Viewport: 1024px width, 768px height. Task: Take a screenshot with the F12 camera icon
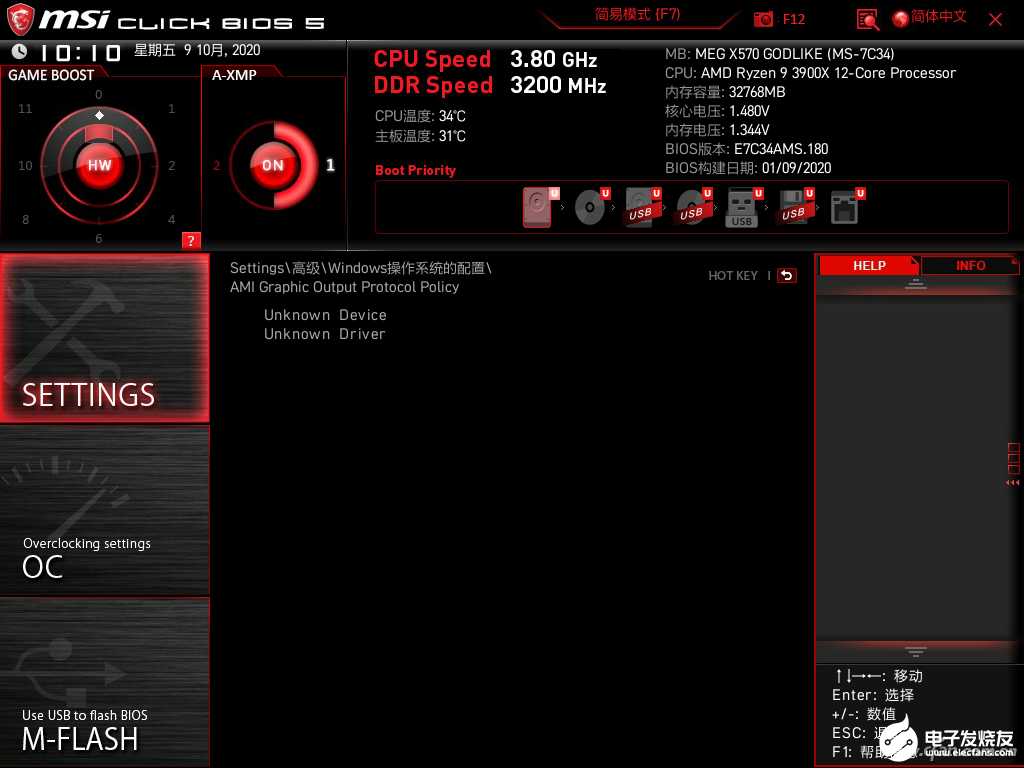[763, 20]
